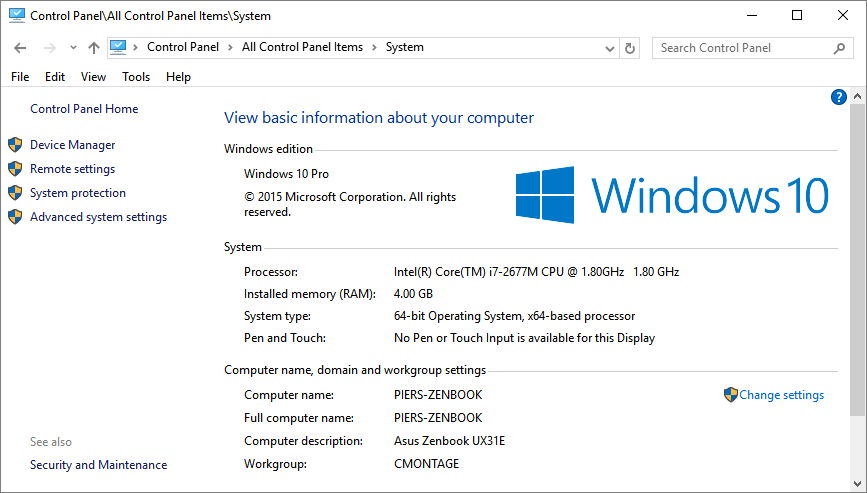Close the System window
867x493 pixels.
click(843, 15)
